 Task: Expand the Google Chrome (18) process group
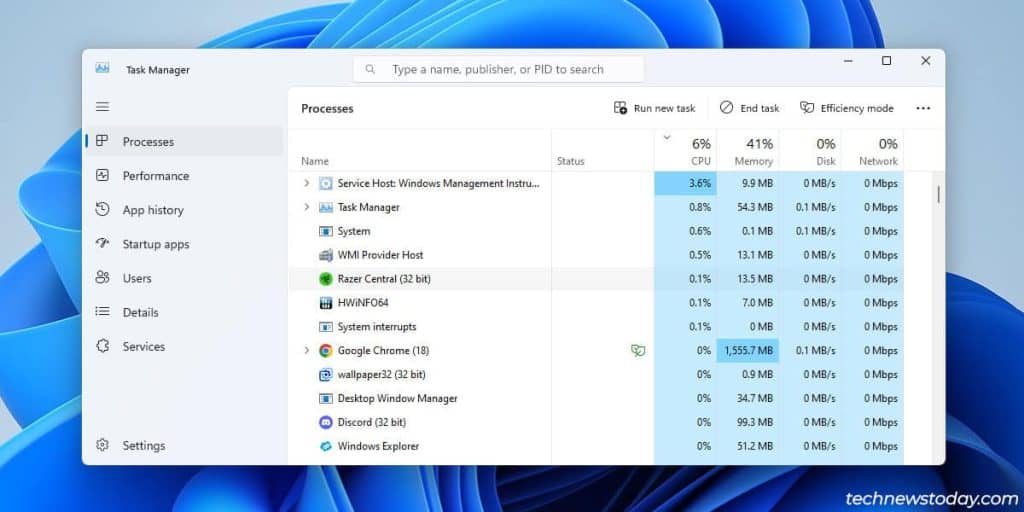coord(306,351)
